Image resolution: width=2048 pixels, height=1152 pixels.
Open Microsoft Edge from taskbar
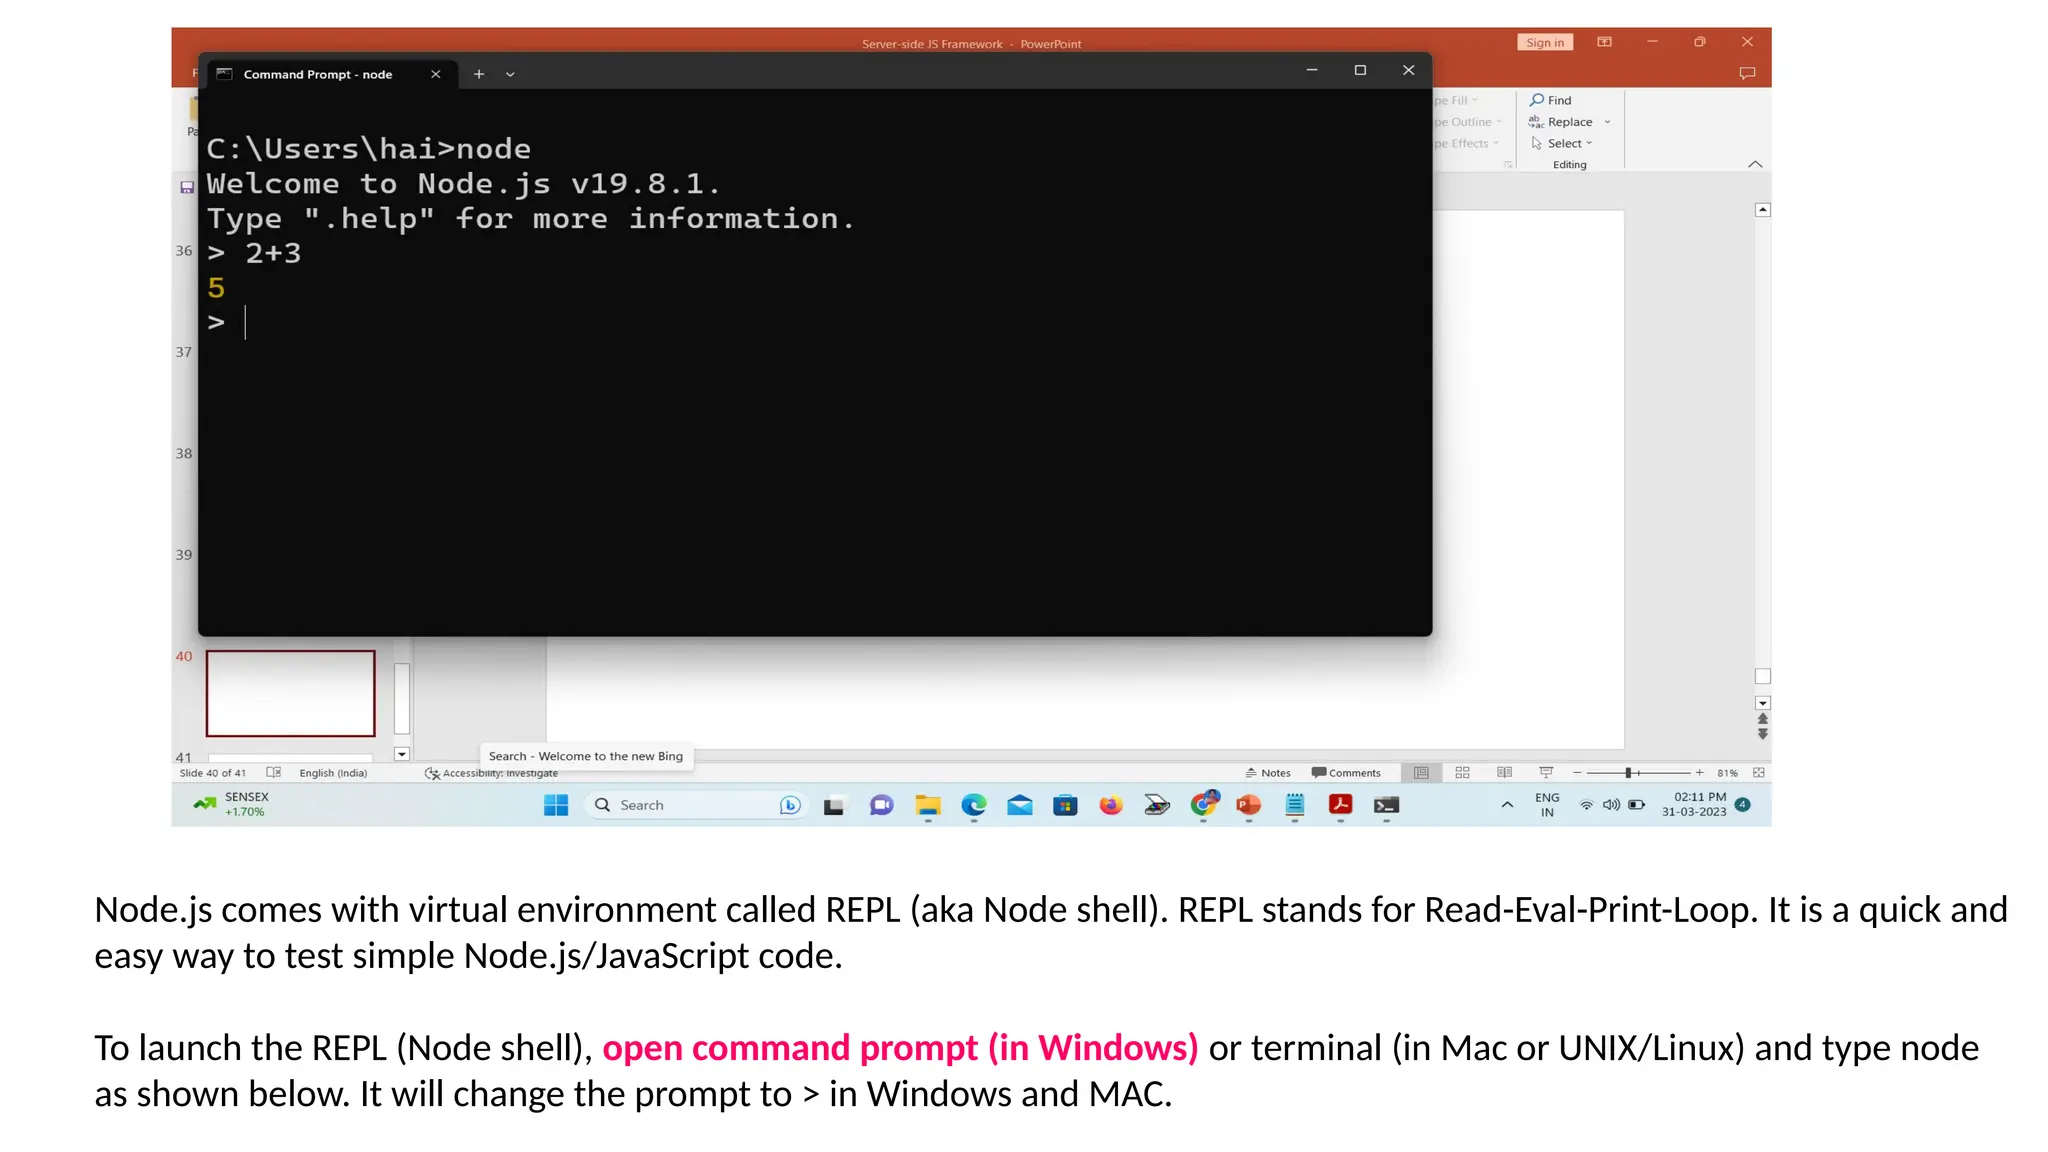974,805
